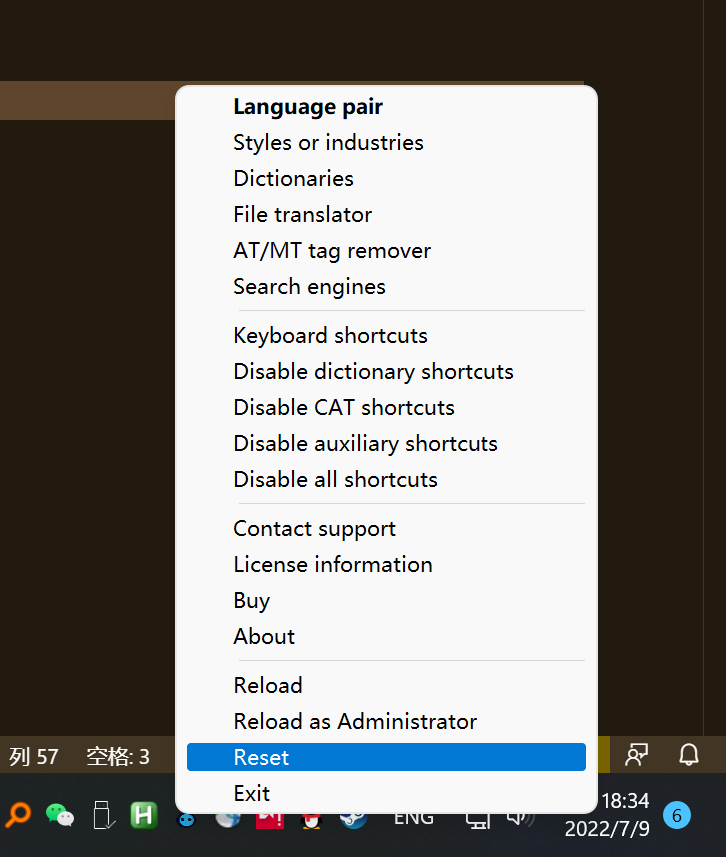Open the Search engines settings entry
Viewport: 726px width, 857px height.
coord(309,287)
